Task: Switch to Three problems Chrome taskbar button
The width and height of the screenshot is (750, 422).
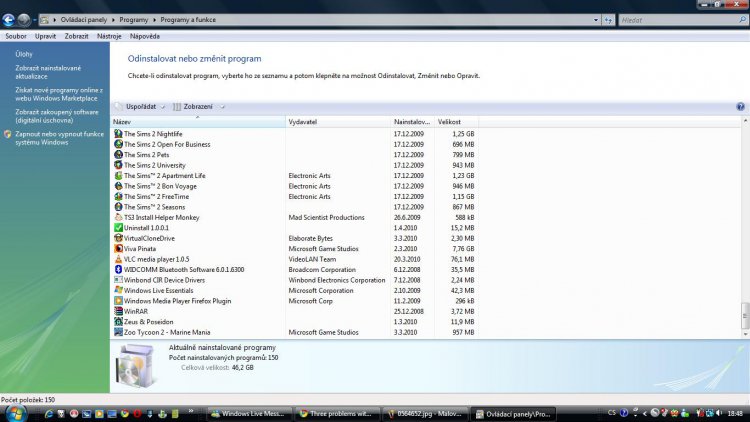Action: click(336, 414)
